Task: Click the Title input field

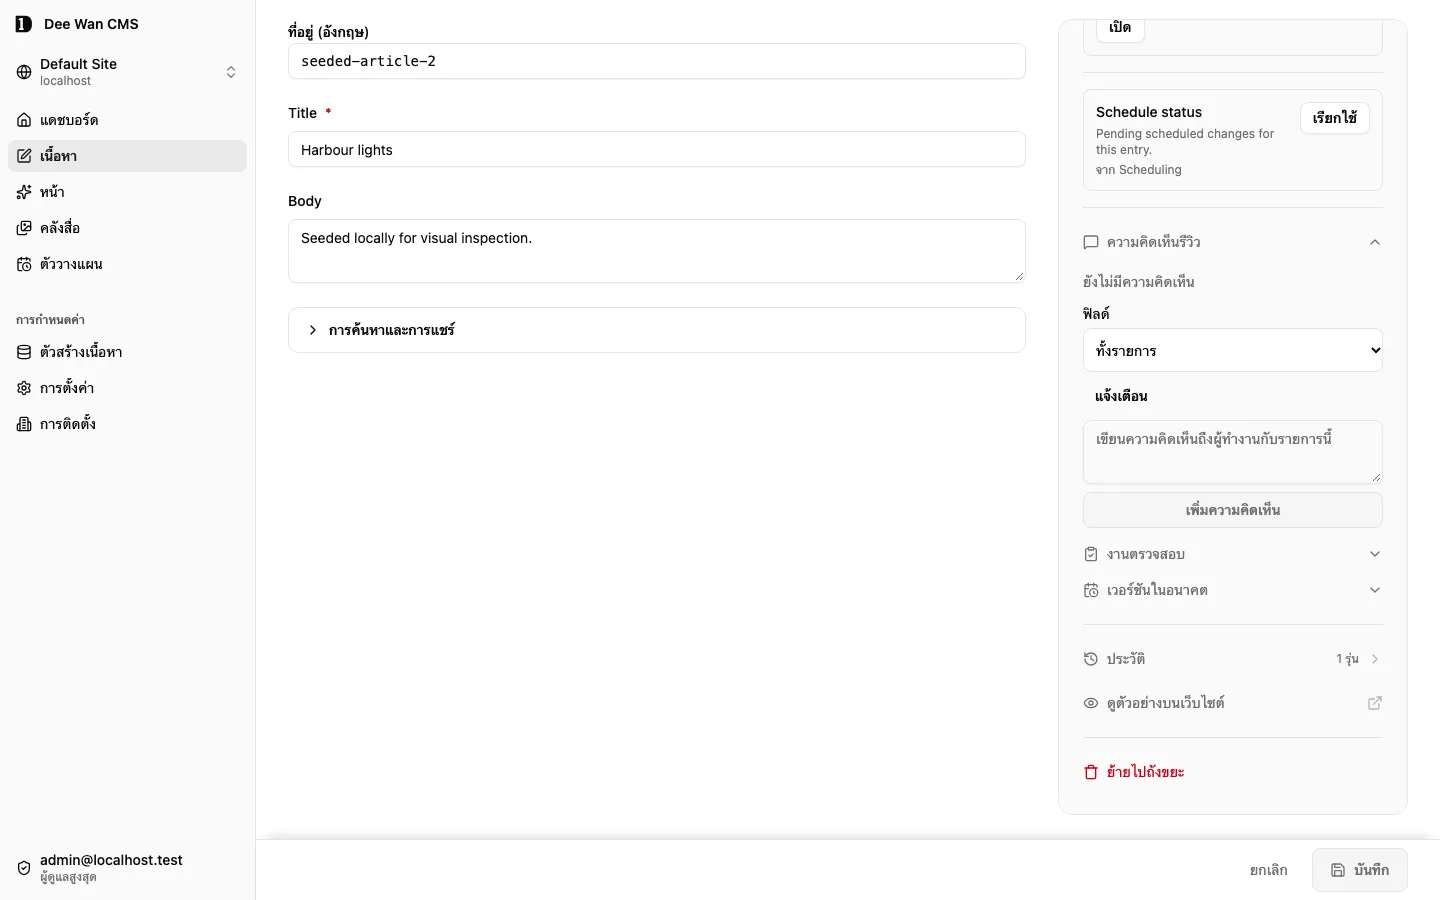Action: [x=657, y=149]
